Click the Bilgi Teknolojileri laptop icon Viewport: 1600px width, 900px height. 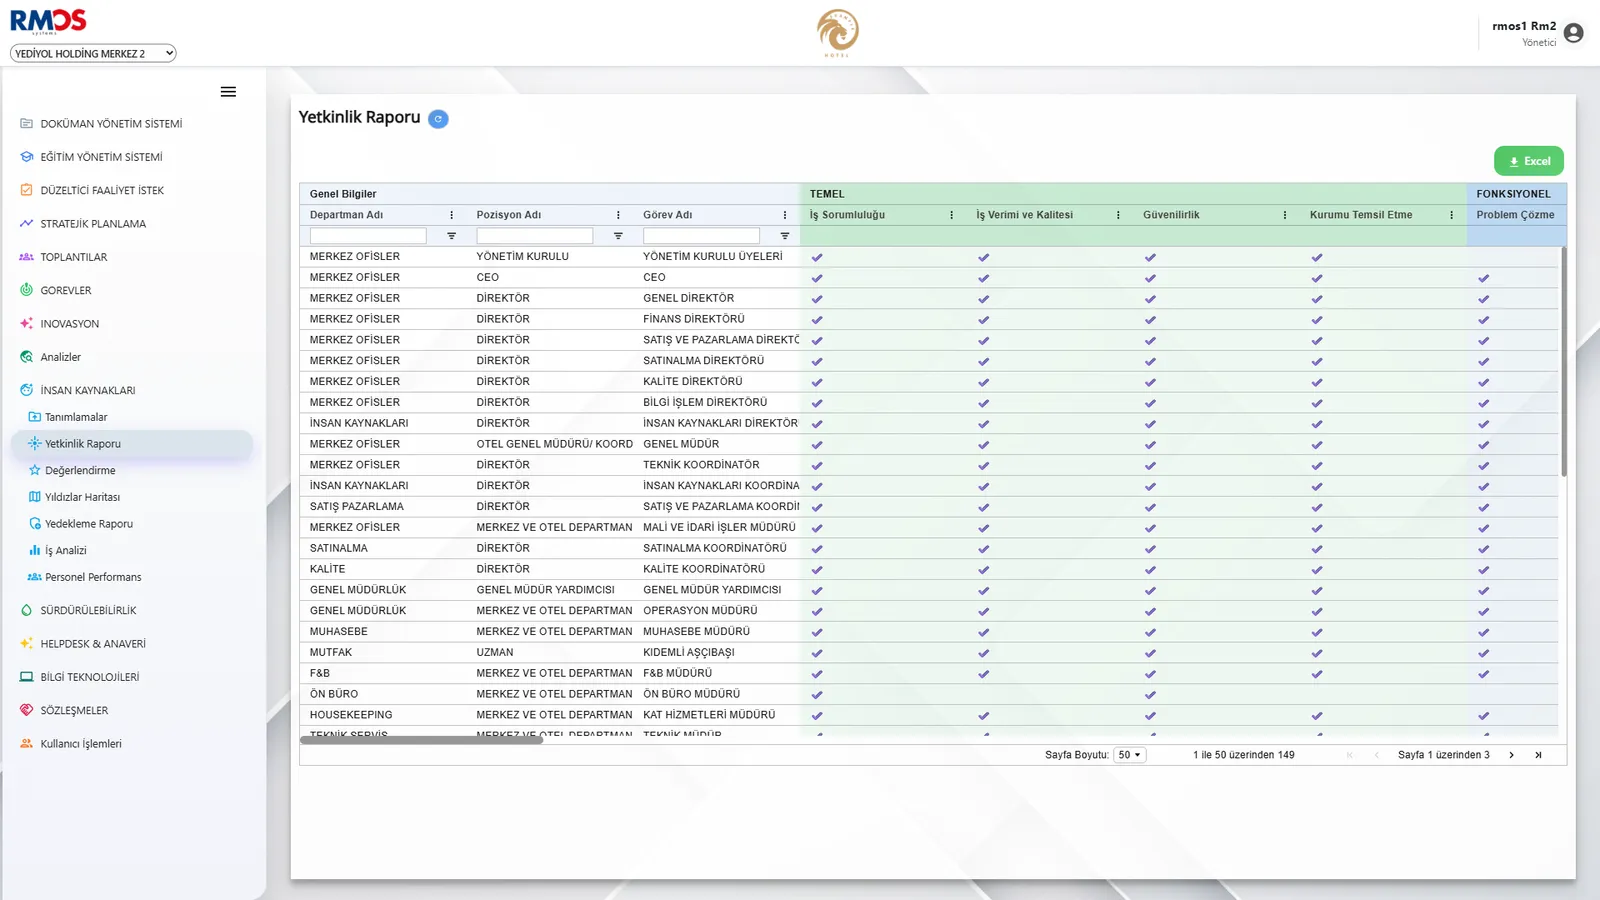[x=27, y=677]
